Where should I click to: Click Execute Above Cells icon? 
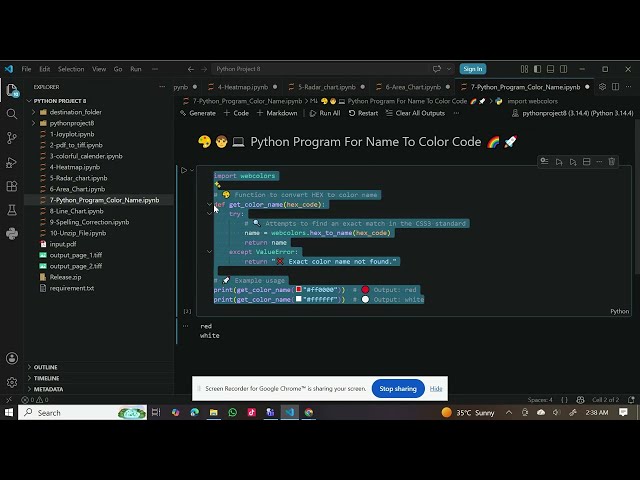pyautogui.click(x=559, y=162)
